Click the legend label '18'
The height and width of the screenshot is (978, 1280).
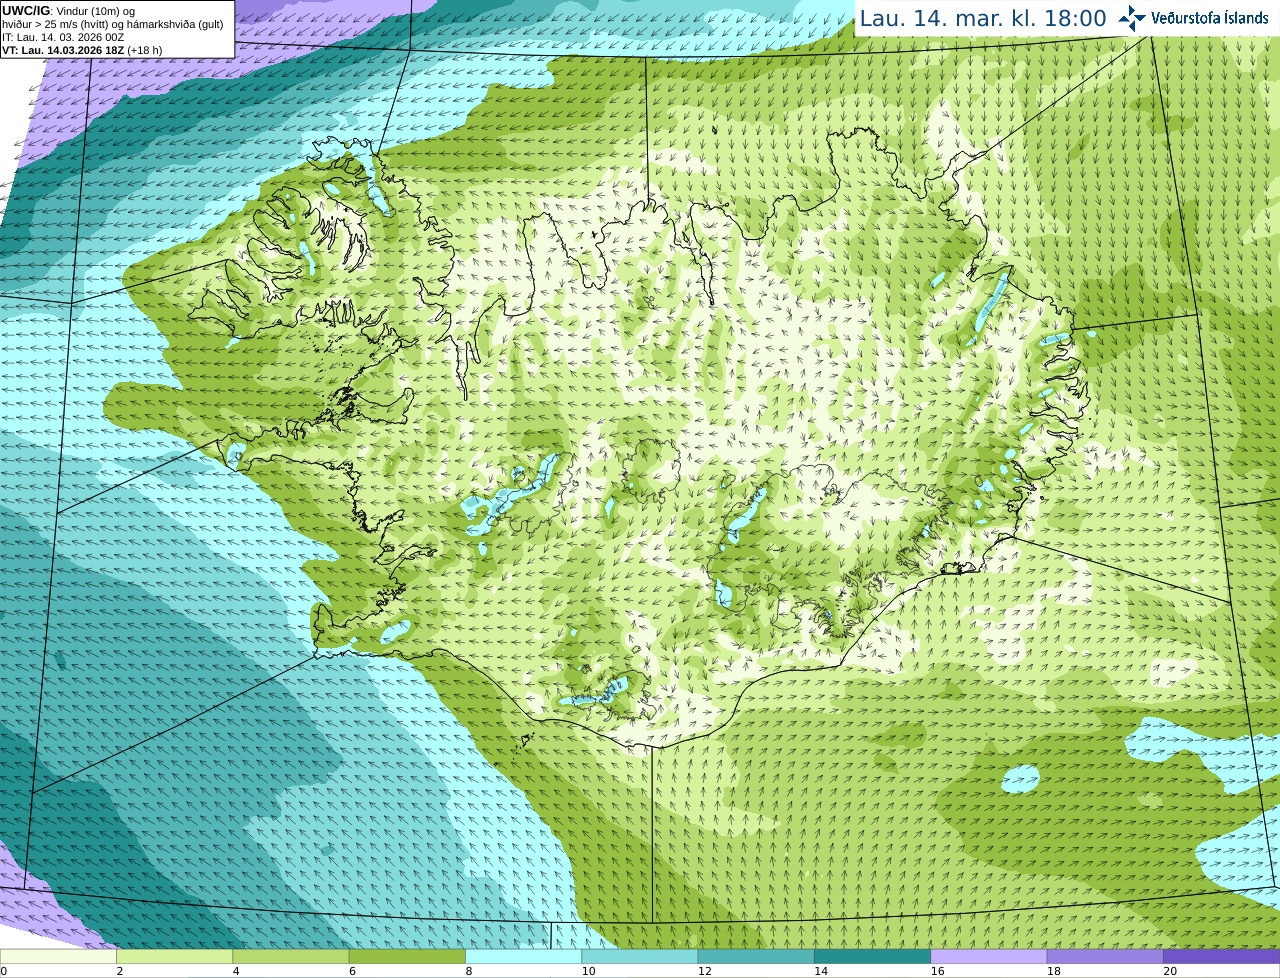pyautogui.click(x=1053, y=971)
